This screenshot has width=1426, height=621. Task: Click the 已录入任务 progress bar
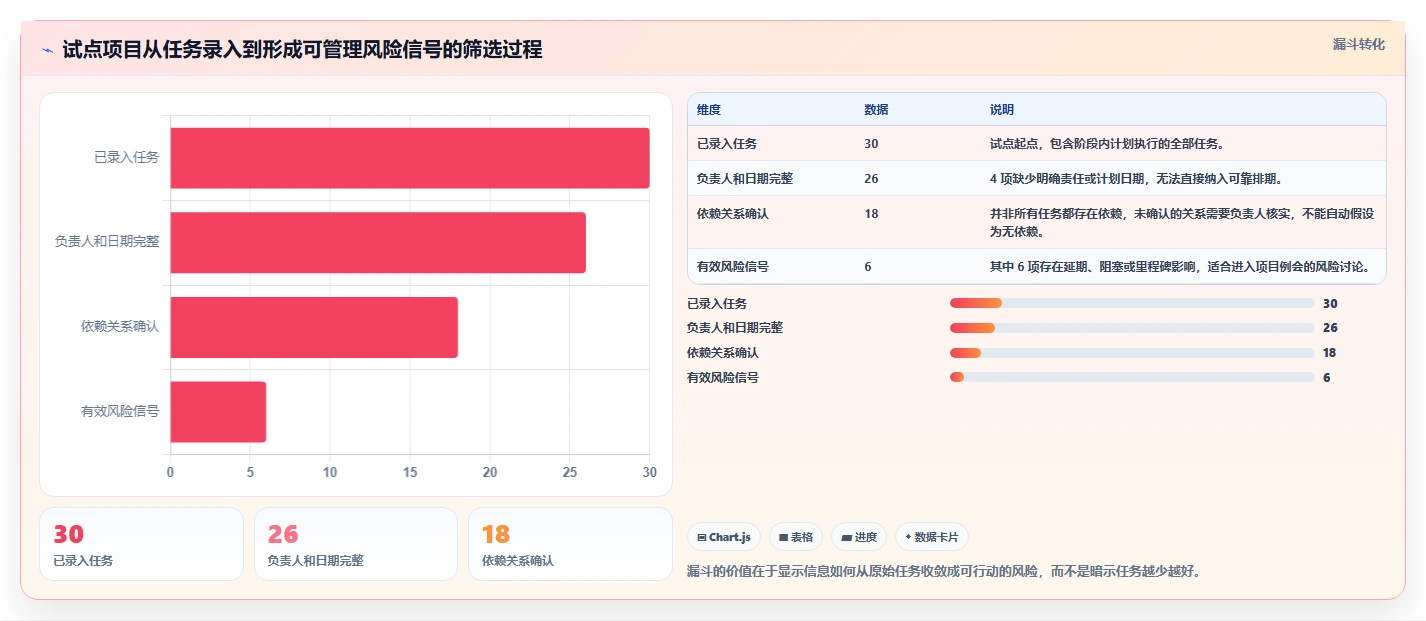coord(1132,304)
